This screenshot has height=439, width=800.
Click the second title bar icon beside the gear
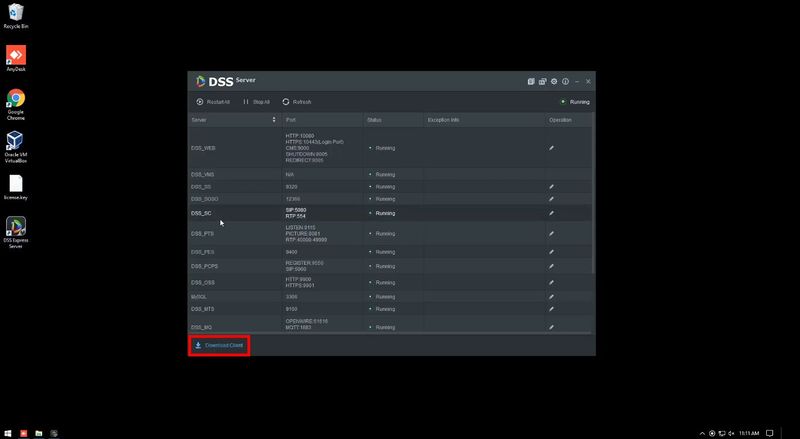coord(542,81)
